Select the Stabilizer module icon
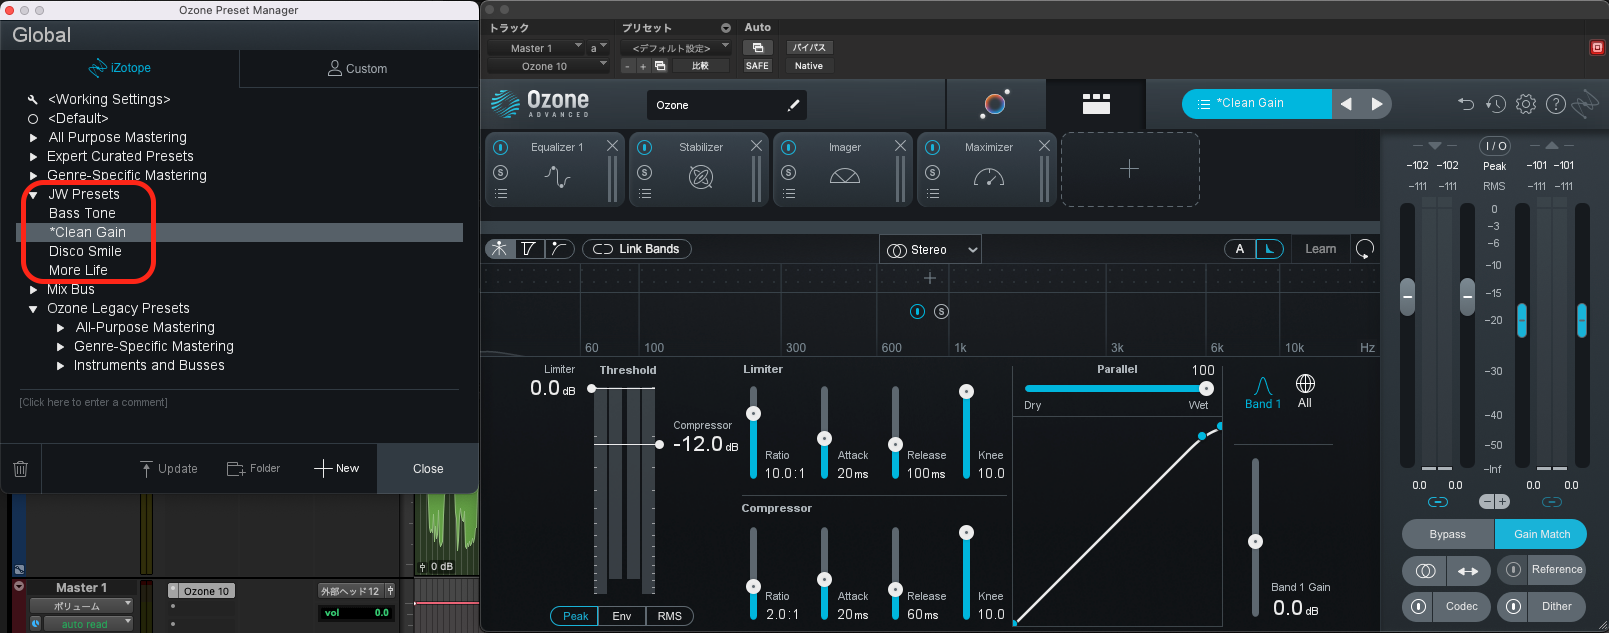 tap(701, 178)
